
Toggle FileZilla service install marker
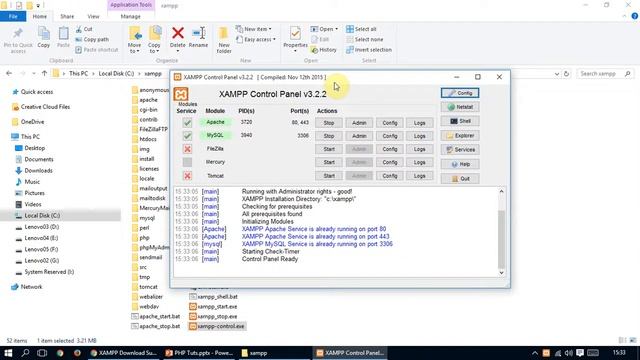(x=187, y=149)
